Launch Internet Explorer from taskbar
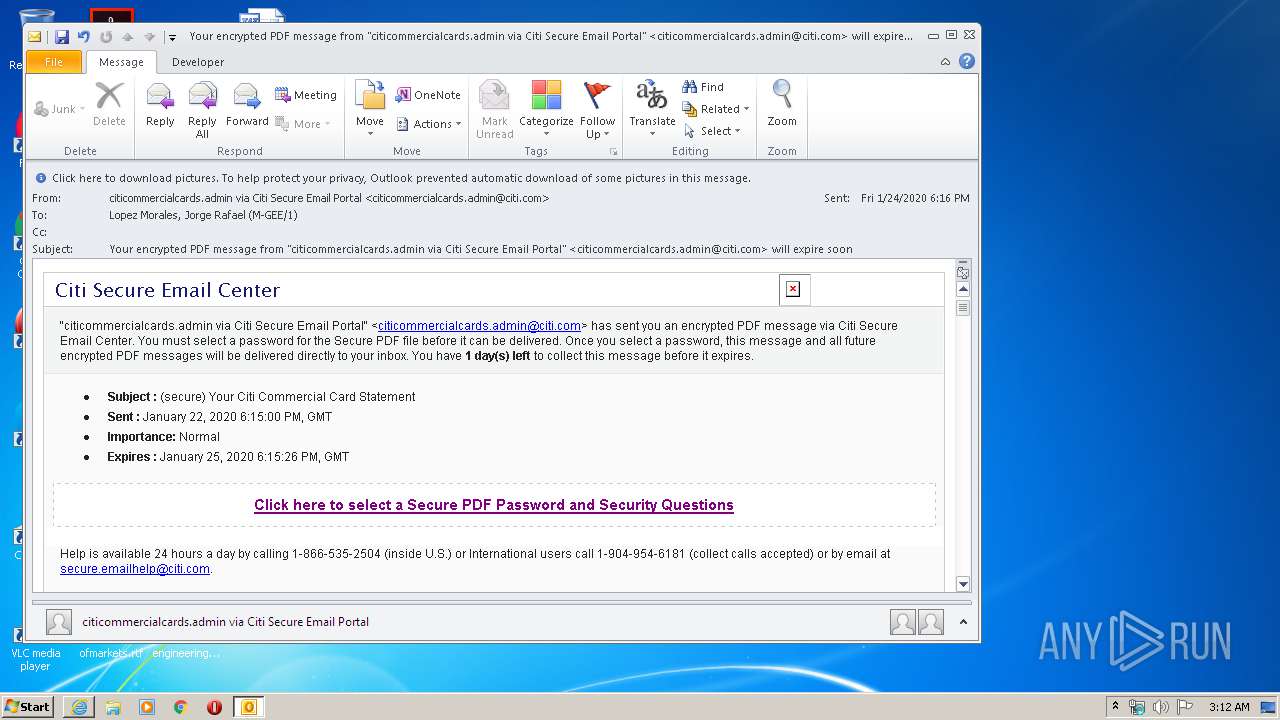This screenshot has width=1280, height=720. [x=79, y=707]
